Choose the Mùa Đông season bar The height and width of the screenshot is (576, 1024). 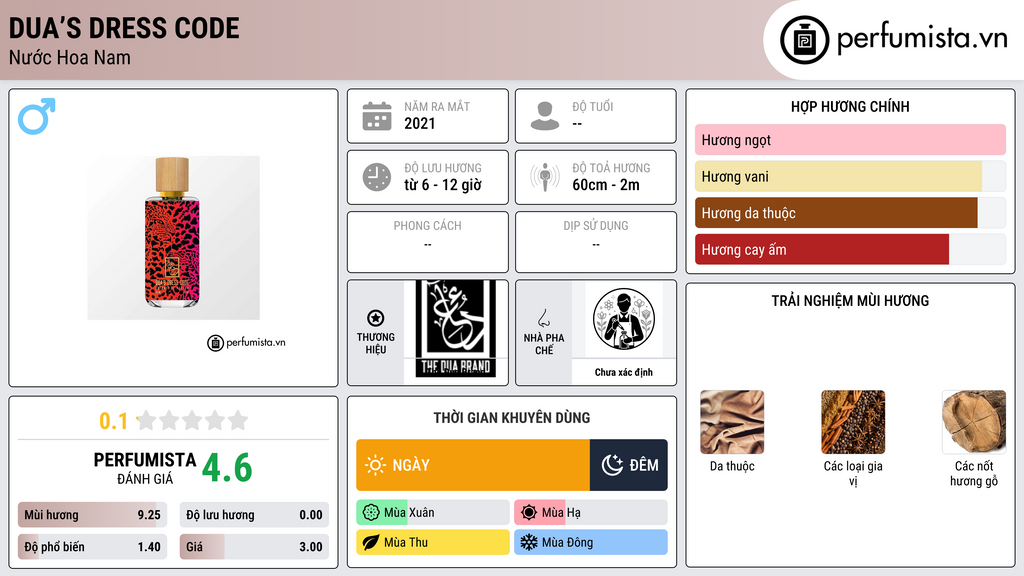[591, 542]
